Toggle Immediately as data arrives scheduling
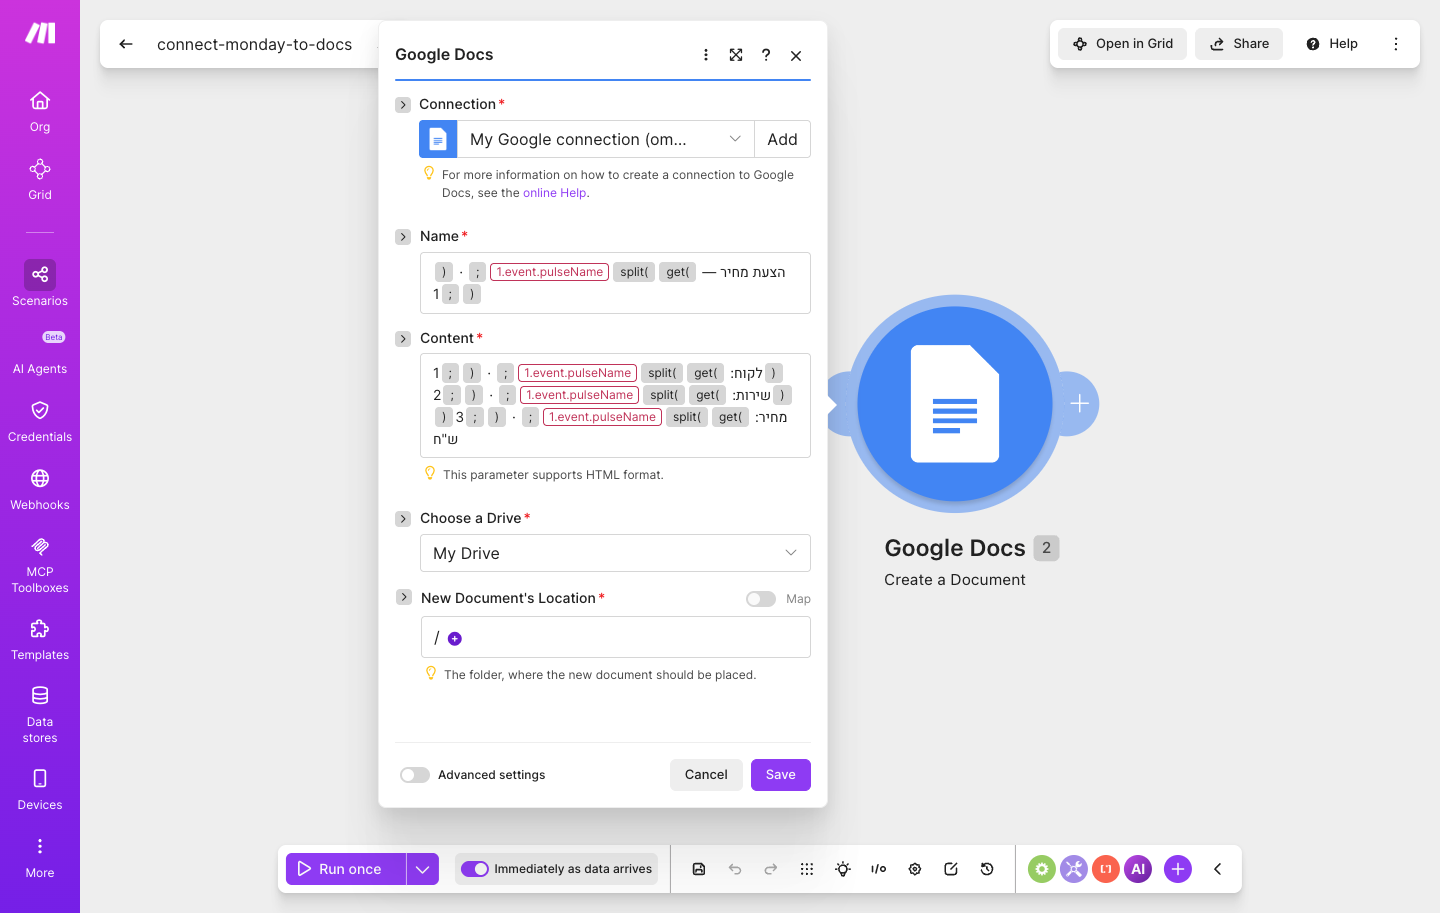1440x913 pixels. click(475, 869)
